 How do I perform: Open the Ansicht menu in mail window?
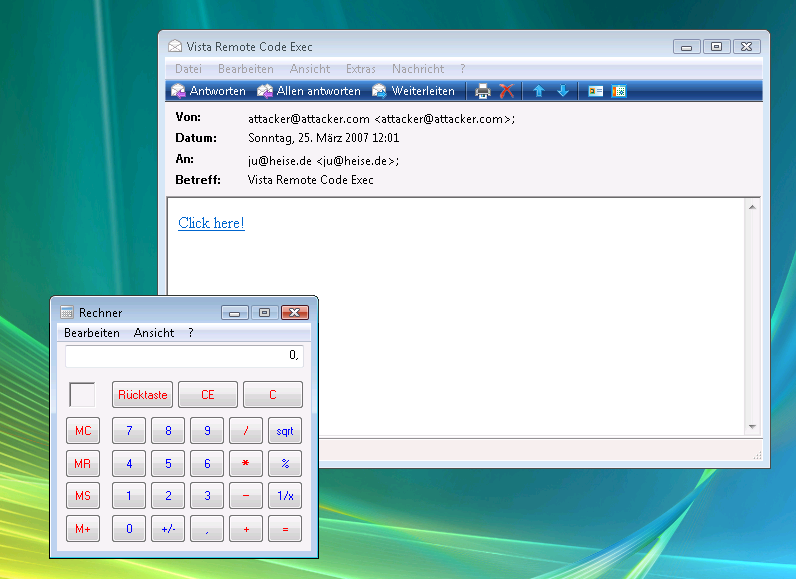[x=310, y=69]
